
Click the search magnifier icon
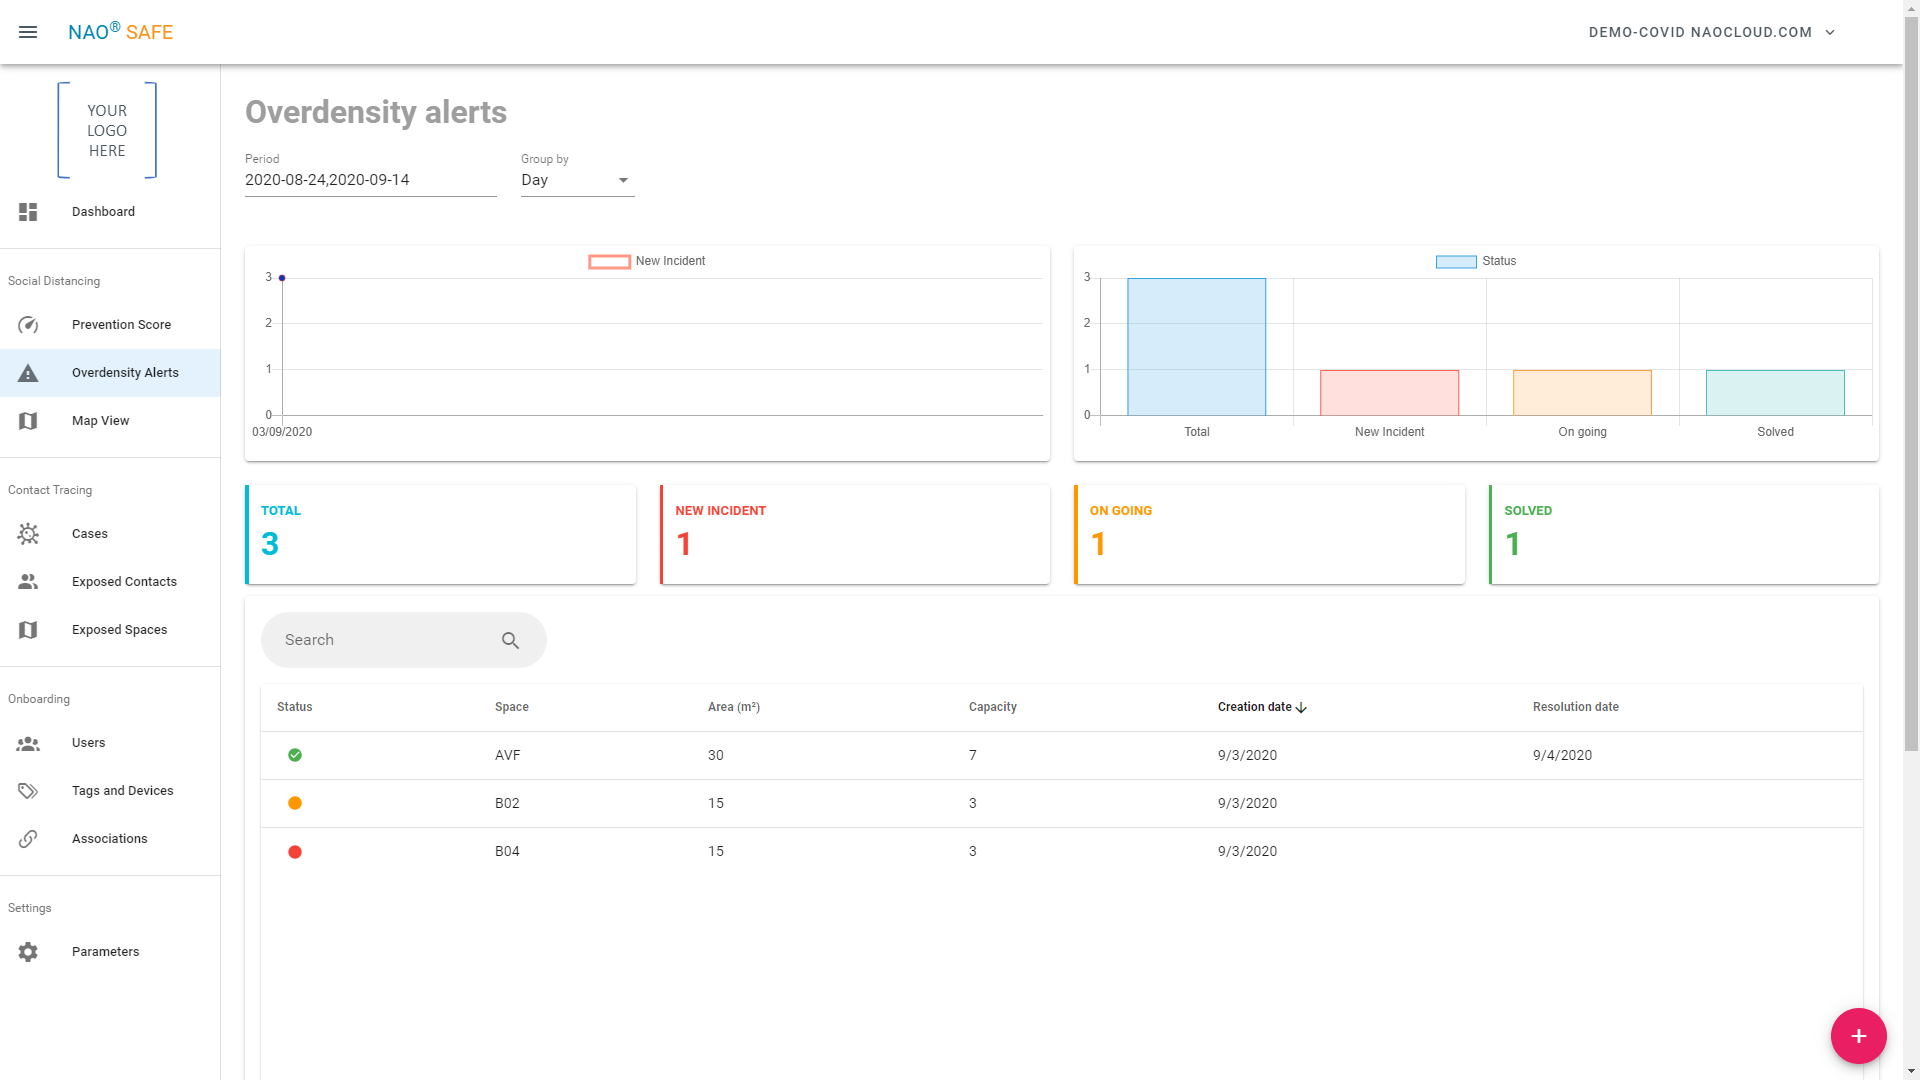click(511, 640)
